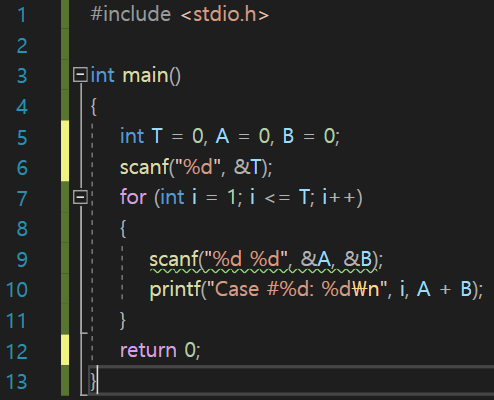Viewport: 494px width, 400px height.
Task: Click variable A in the declaration line
Action: (x=222, y=136)
